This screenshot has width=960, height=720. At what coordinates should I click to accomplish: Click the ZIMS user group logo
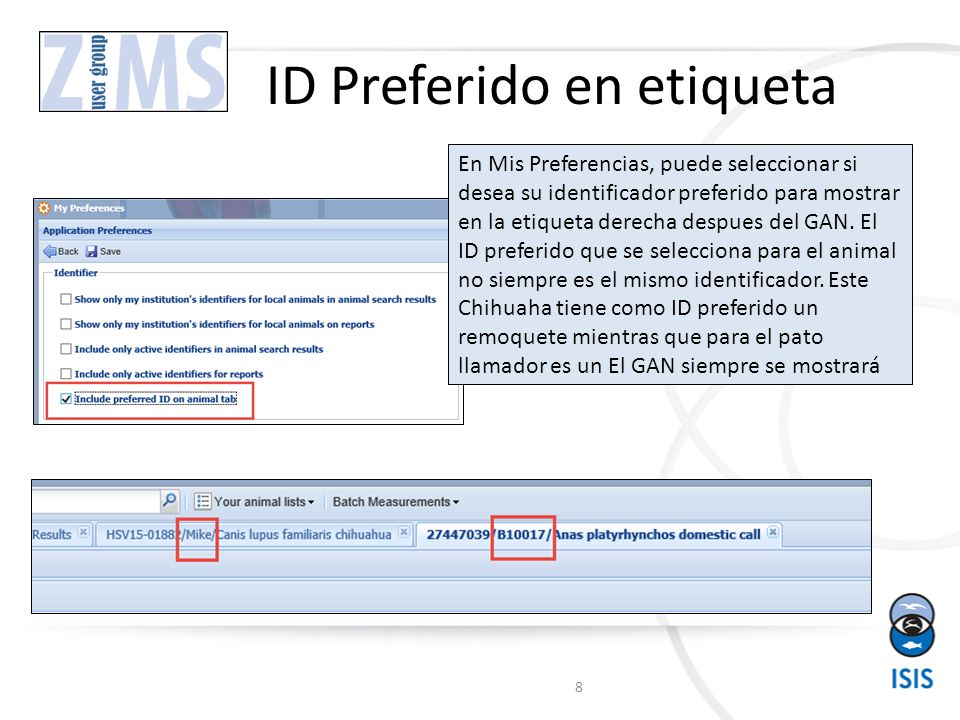coord(133,72)
